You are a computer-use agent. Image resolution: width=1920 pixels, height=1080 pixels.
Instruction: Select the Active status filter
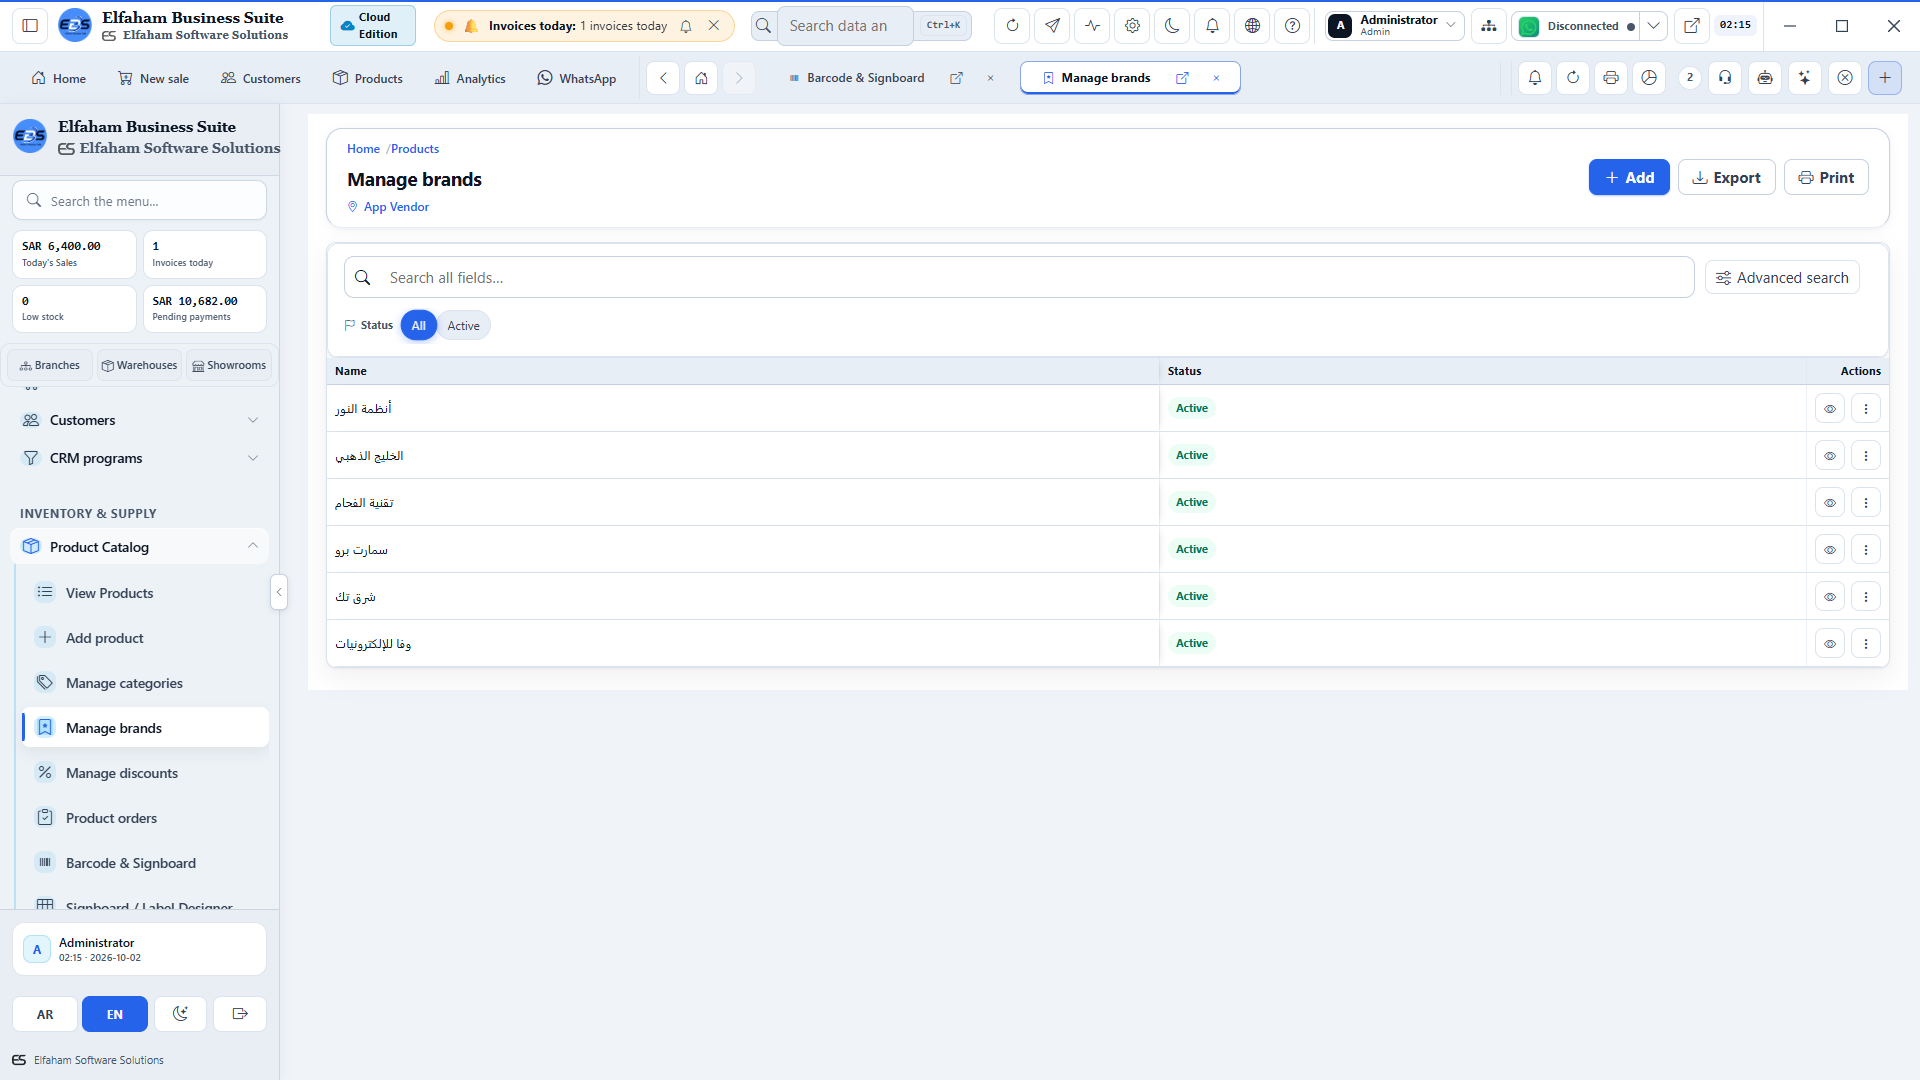tap(463, 326)
